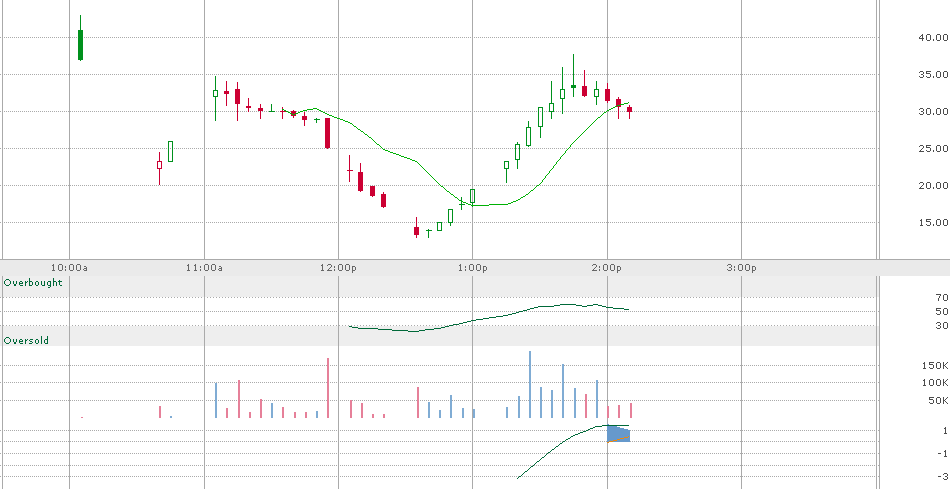Screen dimensions: 950x489
Task: Click the 3:00p time axis label
Action: coord(741,268)
